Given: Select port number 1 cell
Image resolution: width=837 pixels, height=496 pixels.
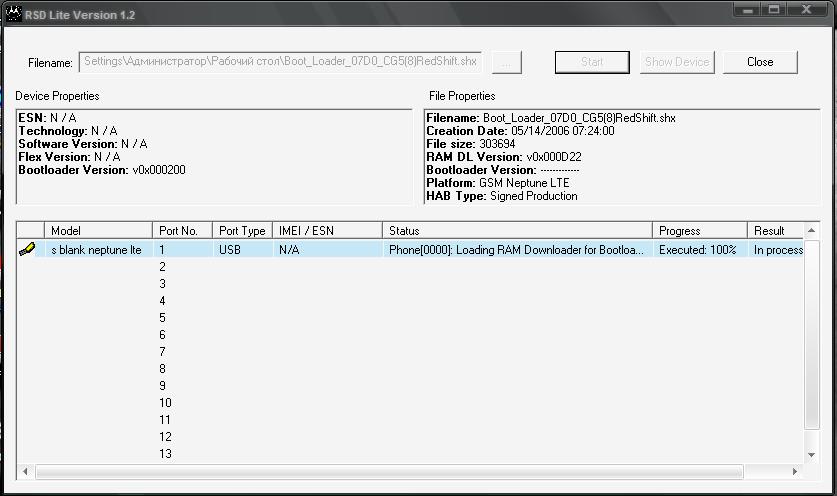Looking at the screenshot, I should click(162, 249).
